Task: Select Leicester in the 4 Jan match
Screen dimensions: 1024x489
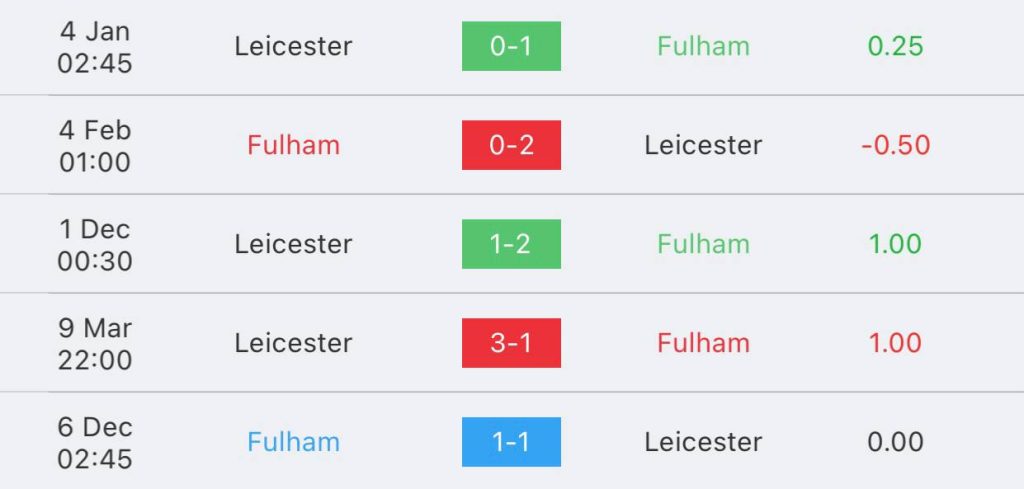Action: (x=293, y=46)
